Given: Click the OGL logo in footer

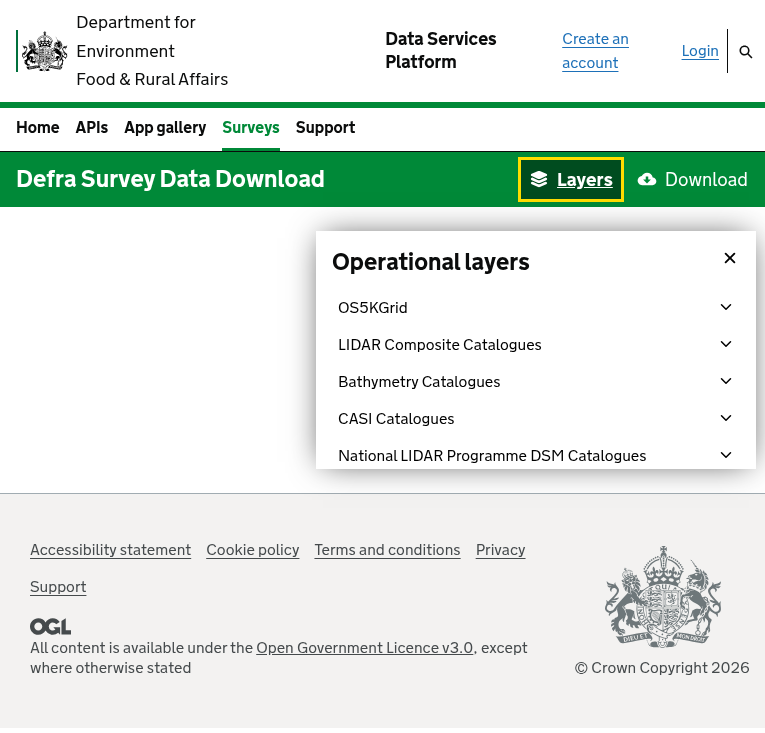Looking at the screenshot, I should (50, 627).
